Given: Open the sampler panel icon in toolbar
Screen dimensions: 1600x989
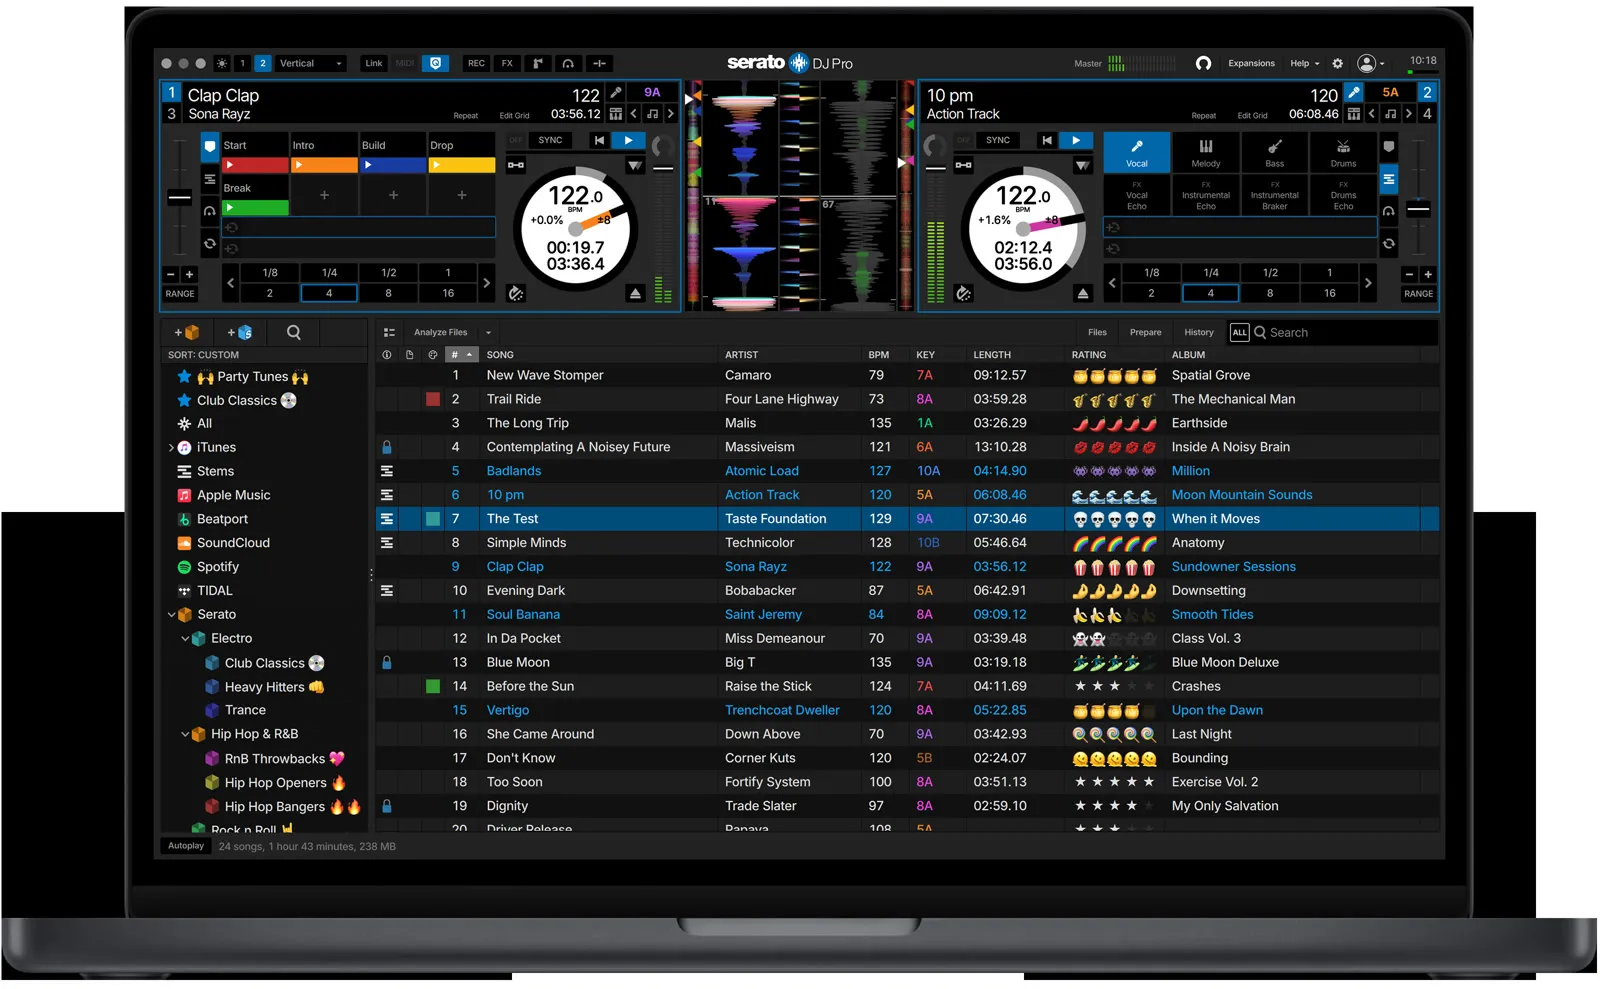Looking at the screenshot, I should (538, 63).
